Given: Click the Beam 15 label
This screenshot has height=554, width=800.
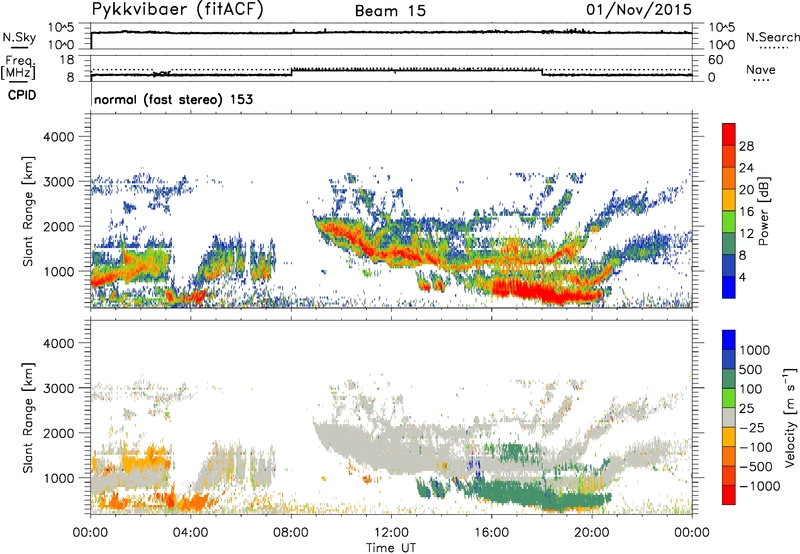Looking at the screenshot, I should point(390,11).
